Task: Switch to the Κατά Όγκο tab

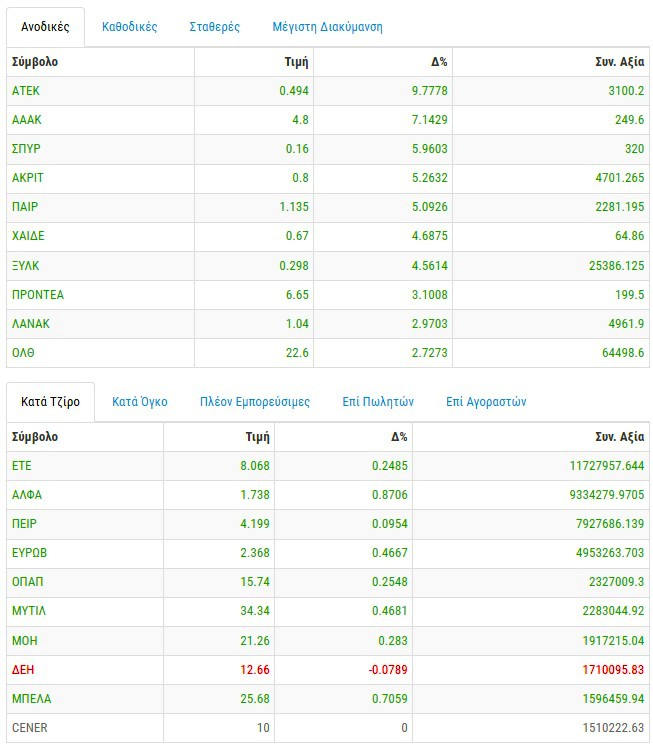Action: pos(140,402)
